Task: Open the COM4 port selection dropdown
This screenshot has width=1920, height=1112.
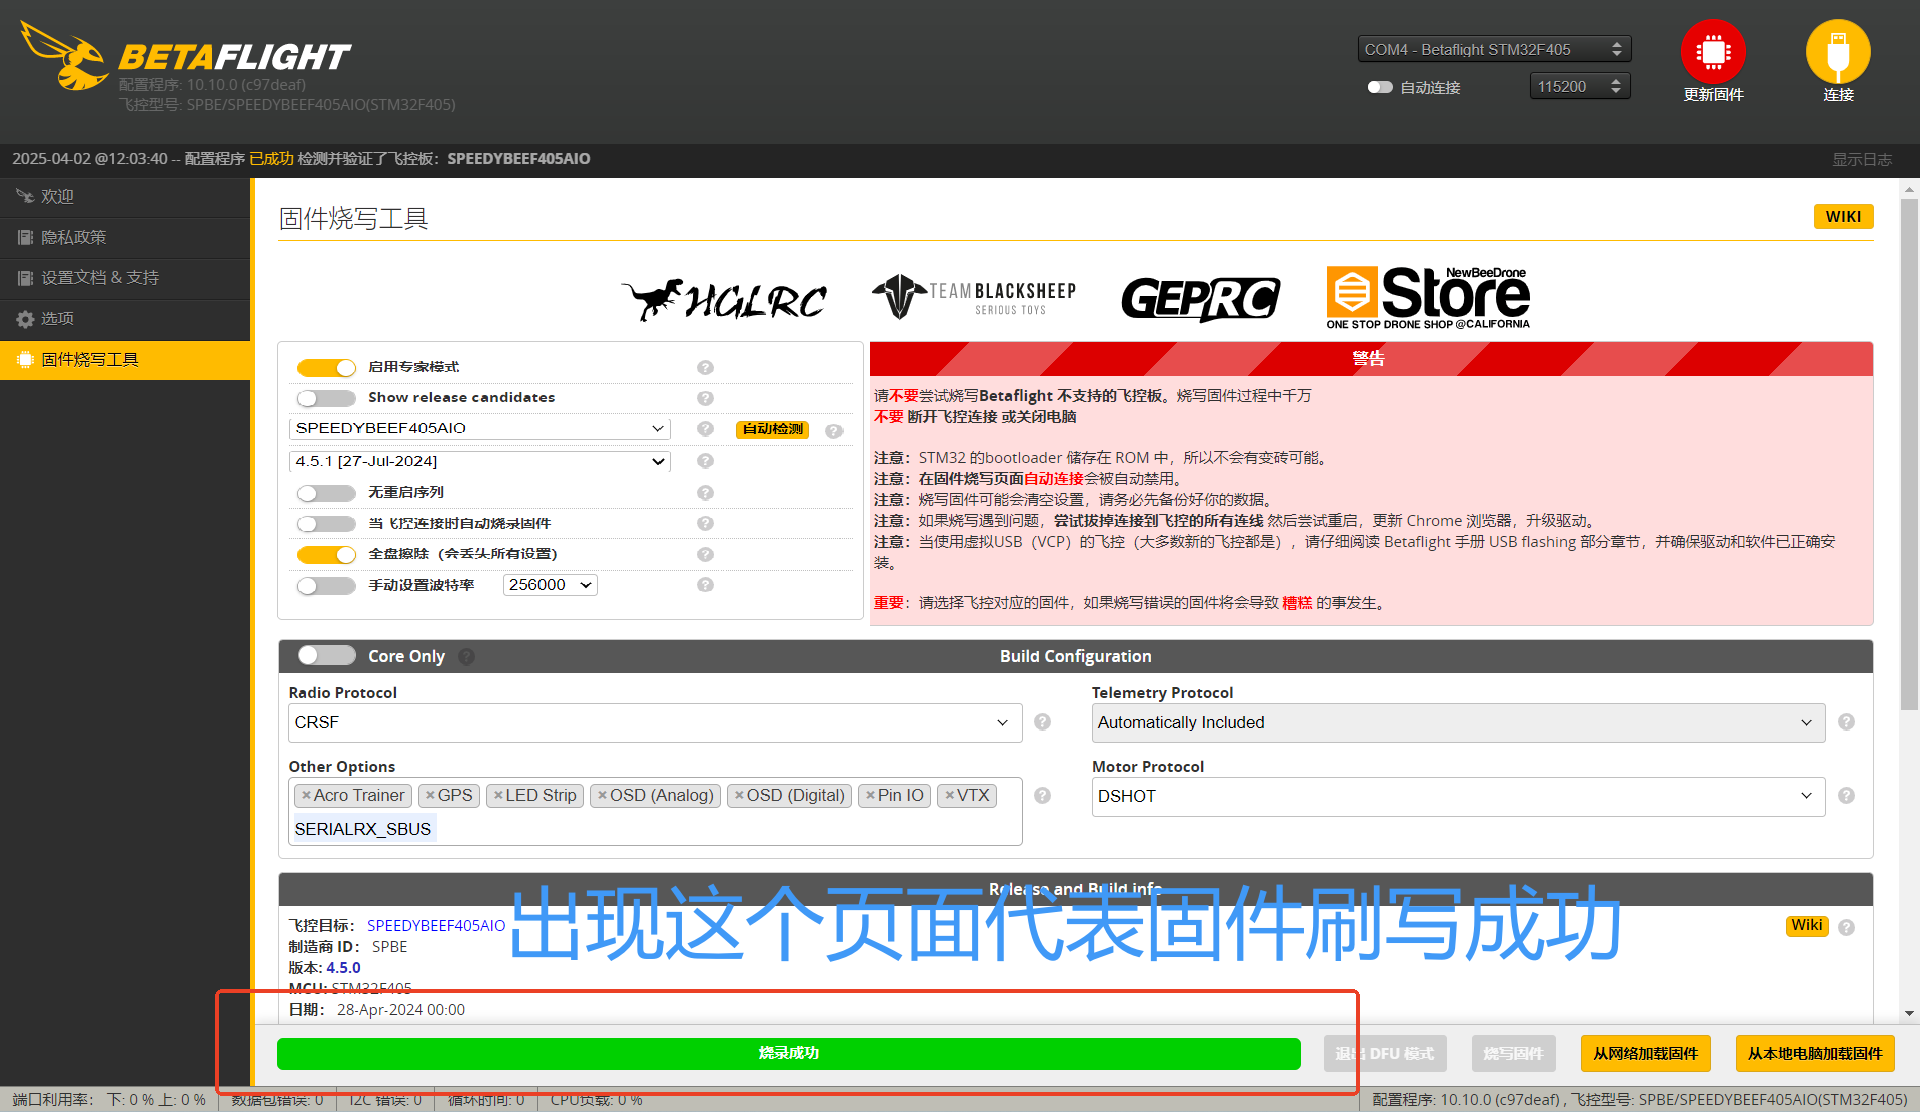Action: [1494, 49]
